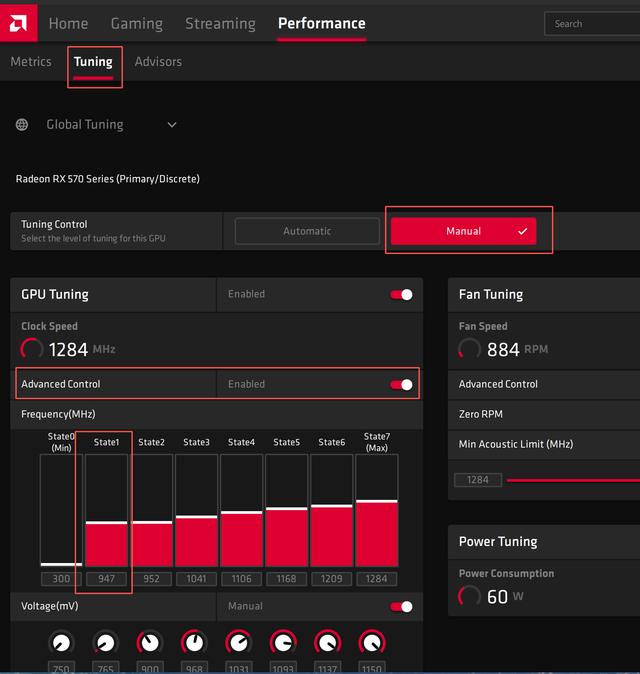Click the voltage field showing 968

point(194,668)
